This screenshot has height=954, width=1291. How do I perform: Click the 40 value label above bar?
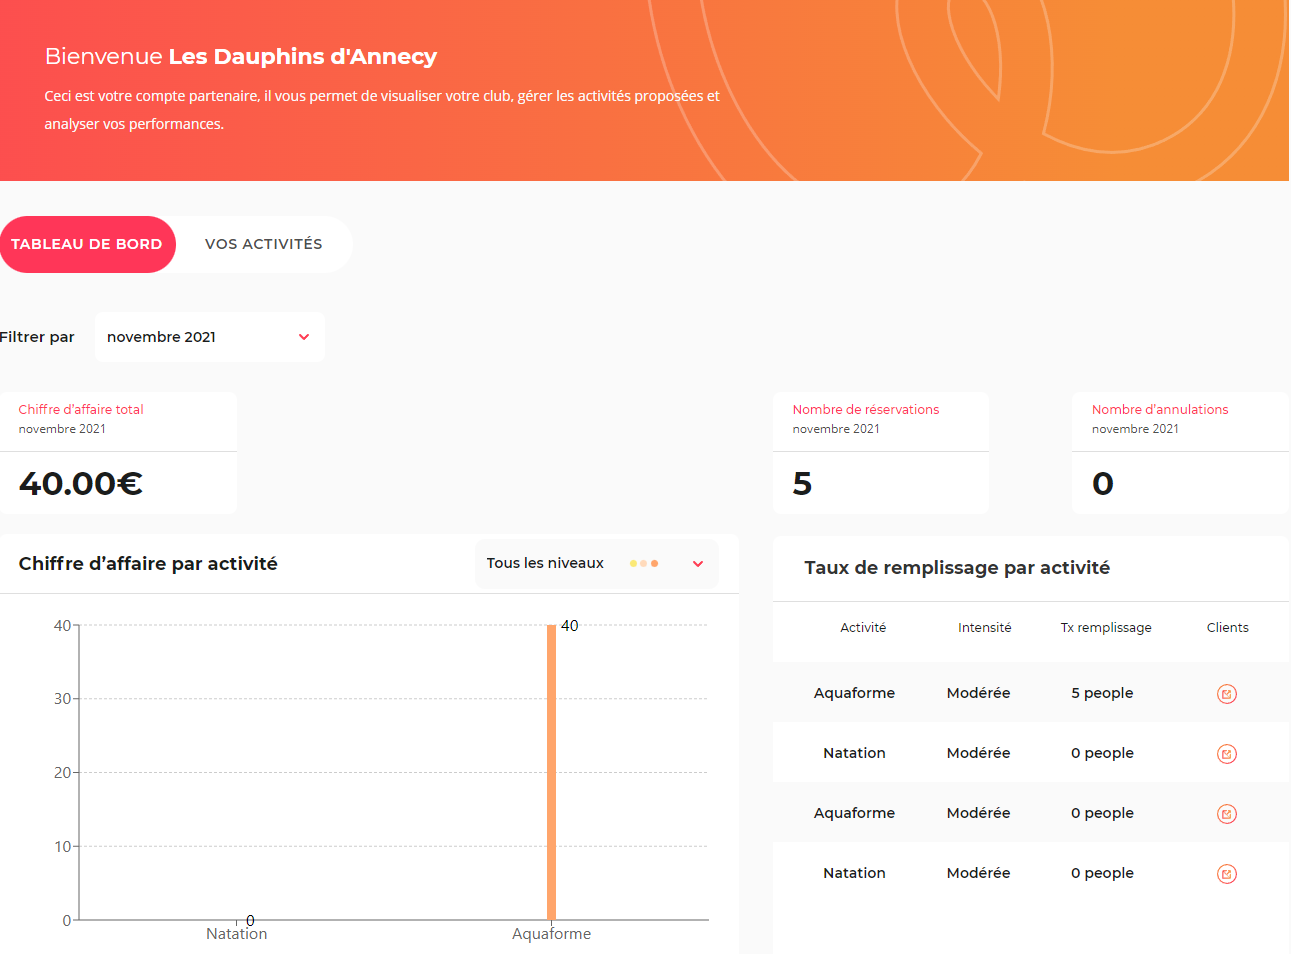point(570,626)
